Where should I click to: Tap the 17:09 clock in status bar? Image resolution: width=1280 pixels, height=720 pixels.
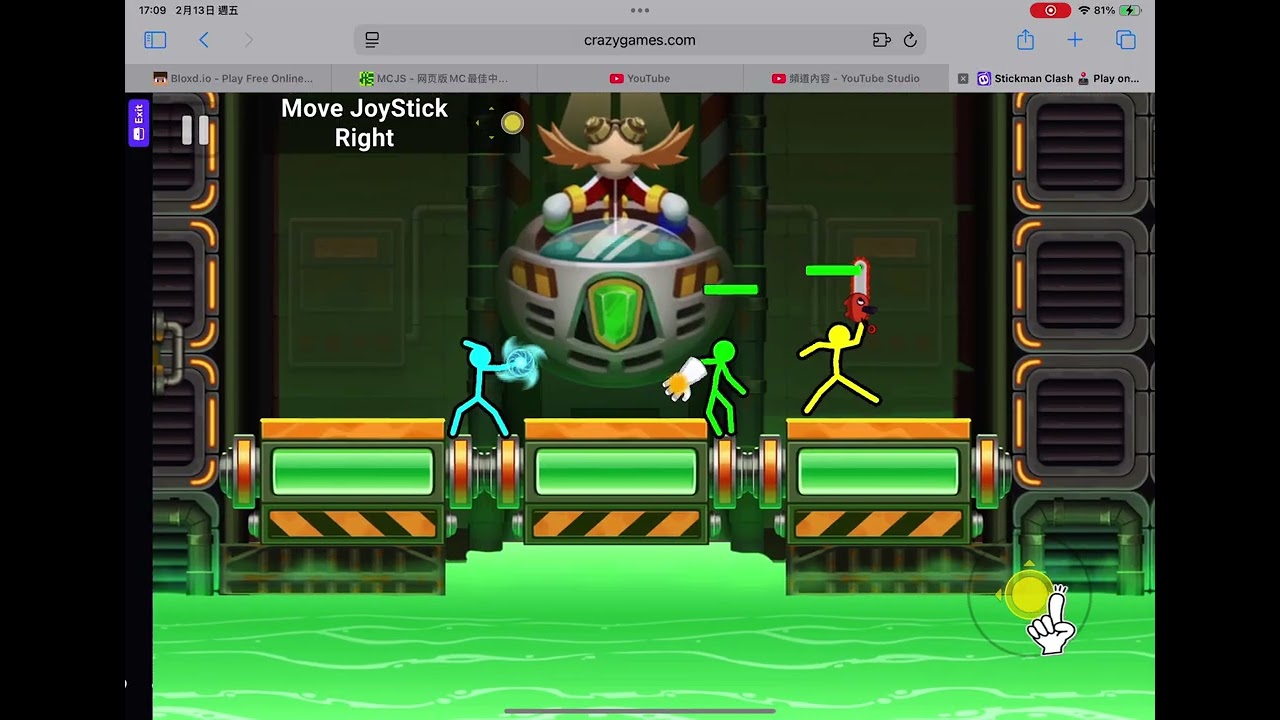[x=153, y=10]
